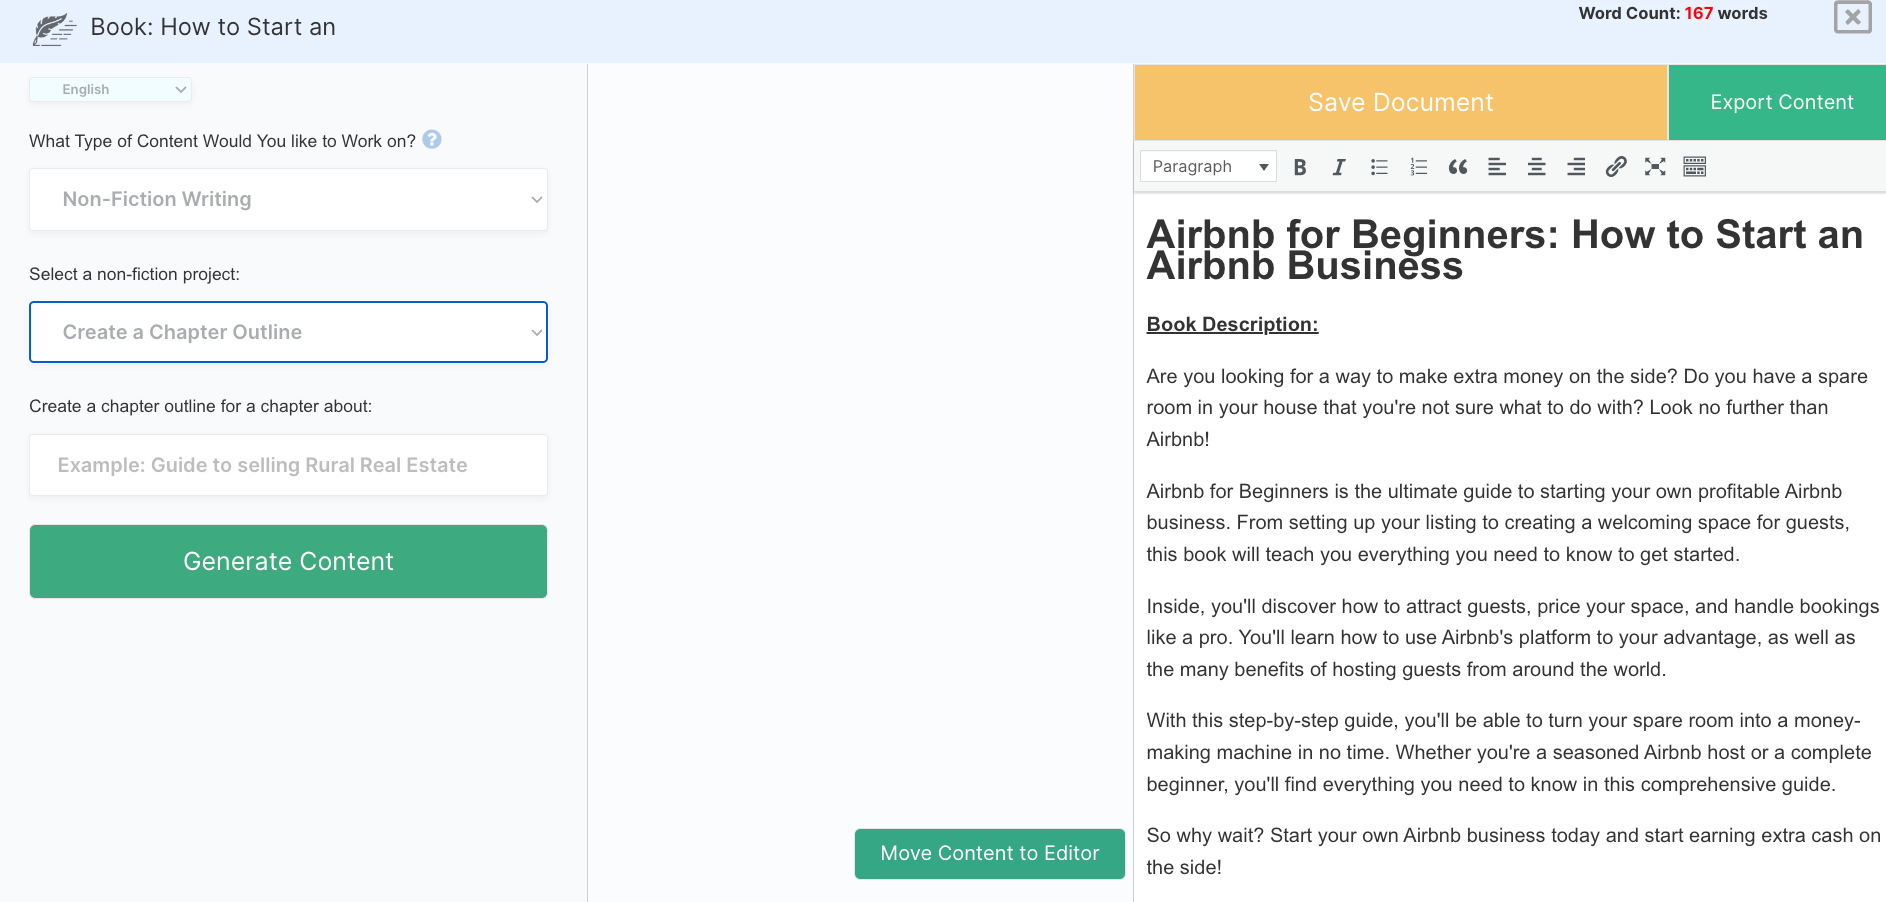Screen dimensions: 1886x902
Task: Open the Create a Chapter Outline dropdown
Action: (x=288, y=332)
